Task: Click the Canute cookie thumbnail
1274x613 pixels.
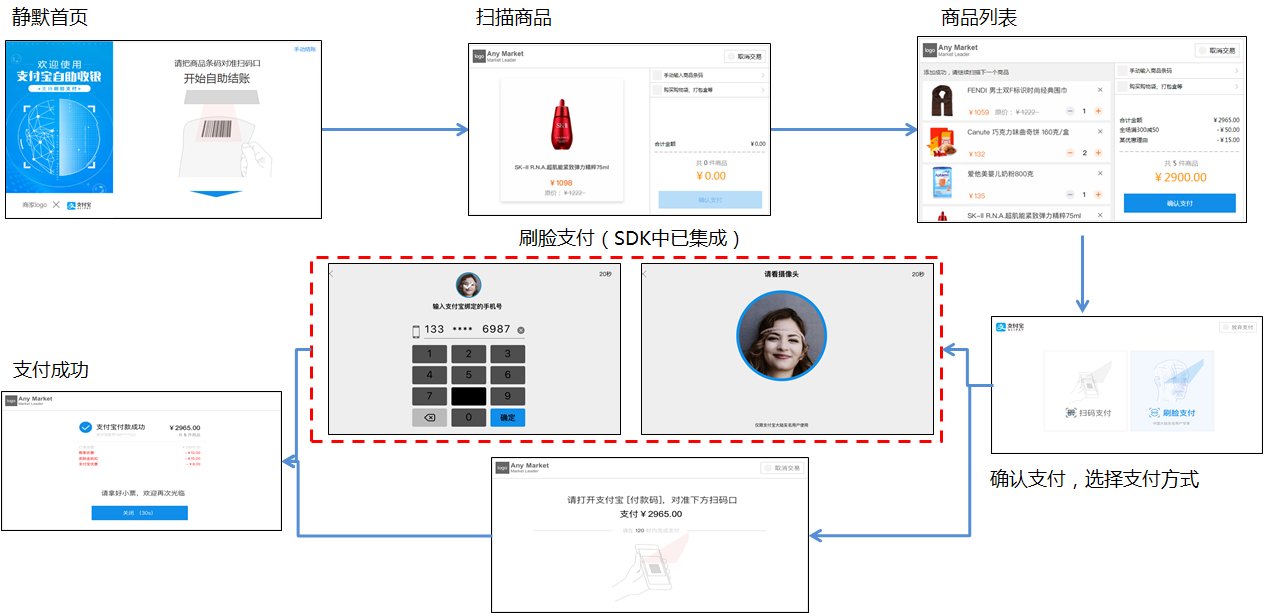Action: pos(942,143)
